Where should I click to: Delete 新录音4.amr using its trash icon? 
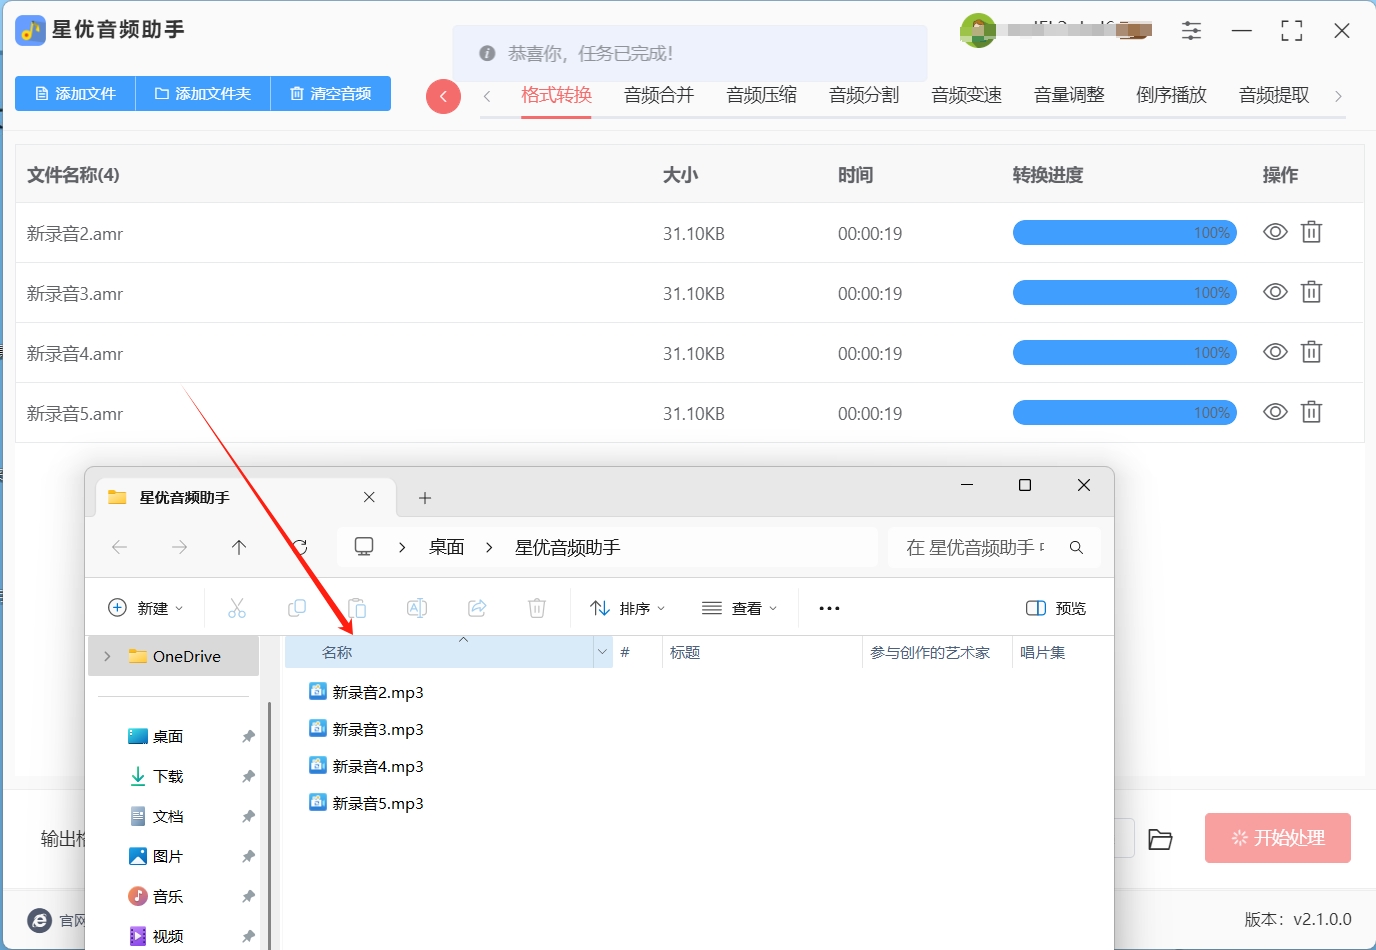1311,352
